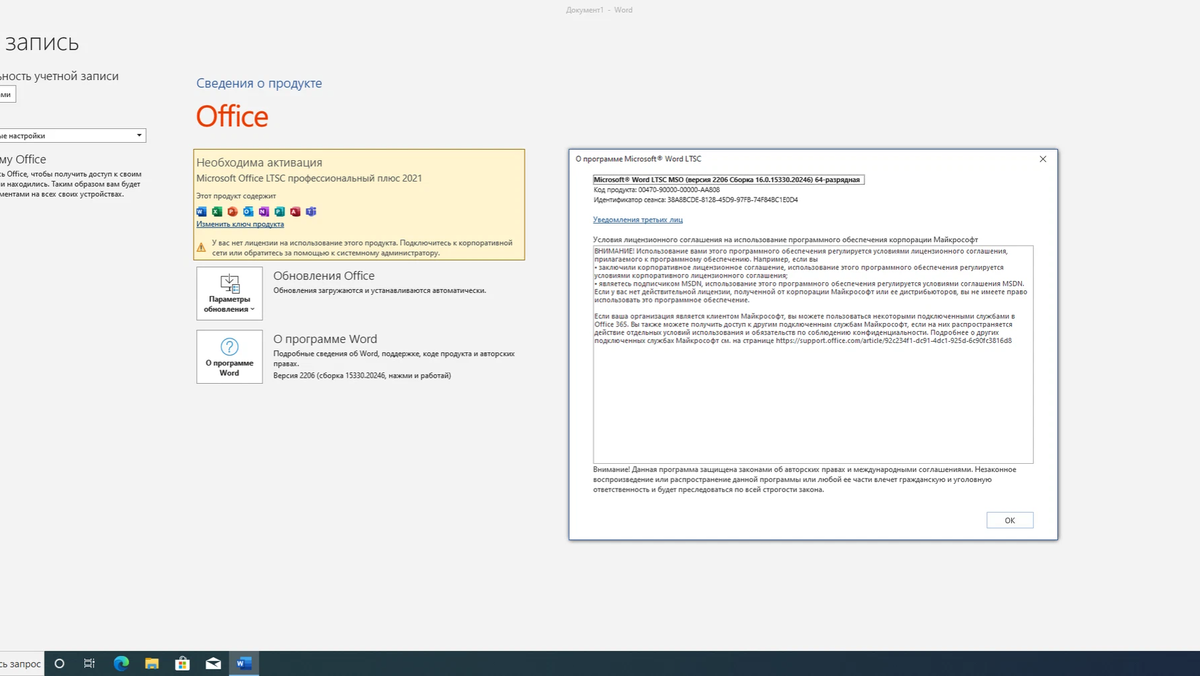Click the taskbar search box

click(x=22, y=663)
